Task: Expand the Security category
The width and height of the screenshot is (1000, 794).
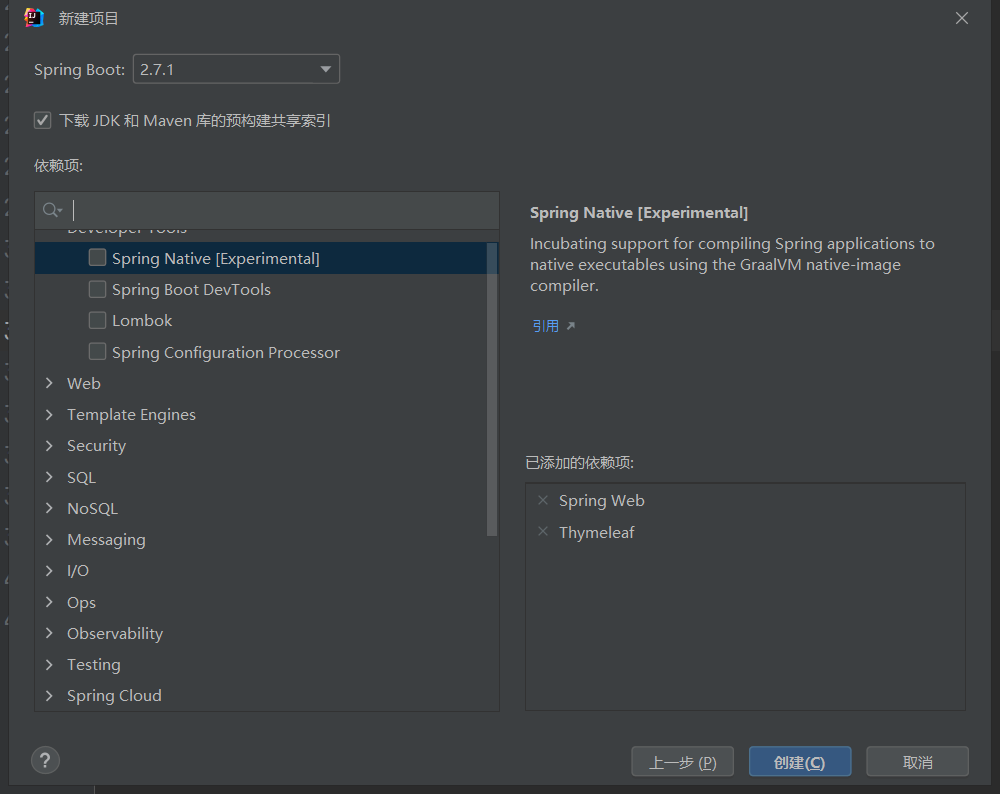Action: (49, 446)
